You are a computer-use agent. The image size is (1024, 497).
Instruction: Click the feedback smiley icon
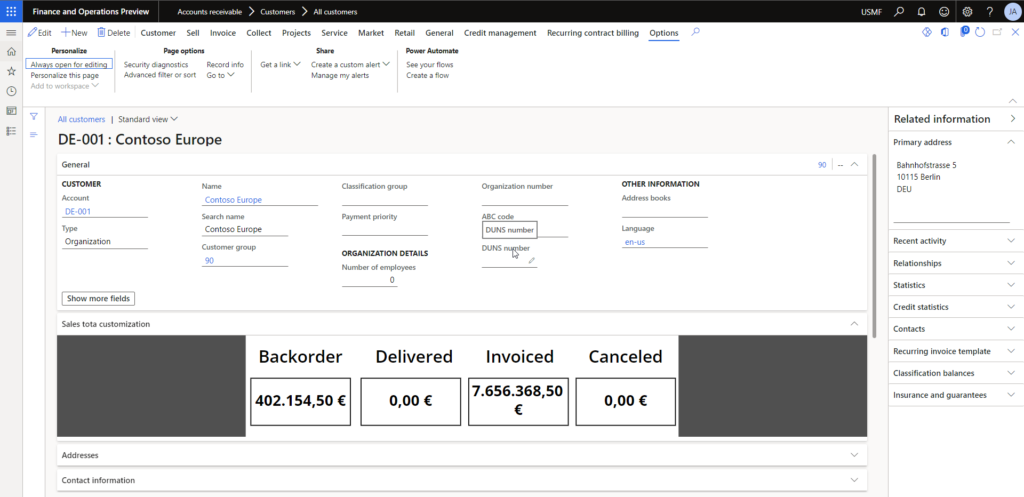[944, 11]
